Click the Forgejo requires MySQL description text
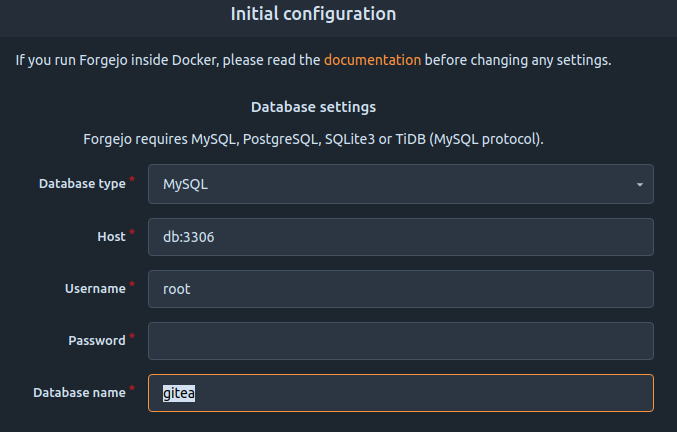This screenshot has width=677, height=432. click(x=313, y=139)
